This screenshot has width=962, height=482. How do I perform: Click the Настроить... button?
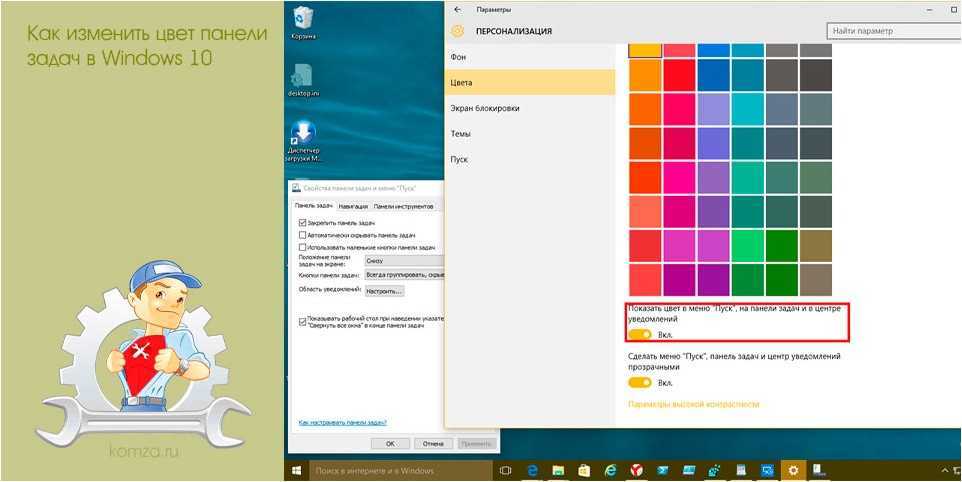coord(385,291)
